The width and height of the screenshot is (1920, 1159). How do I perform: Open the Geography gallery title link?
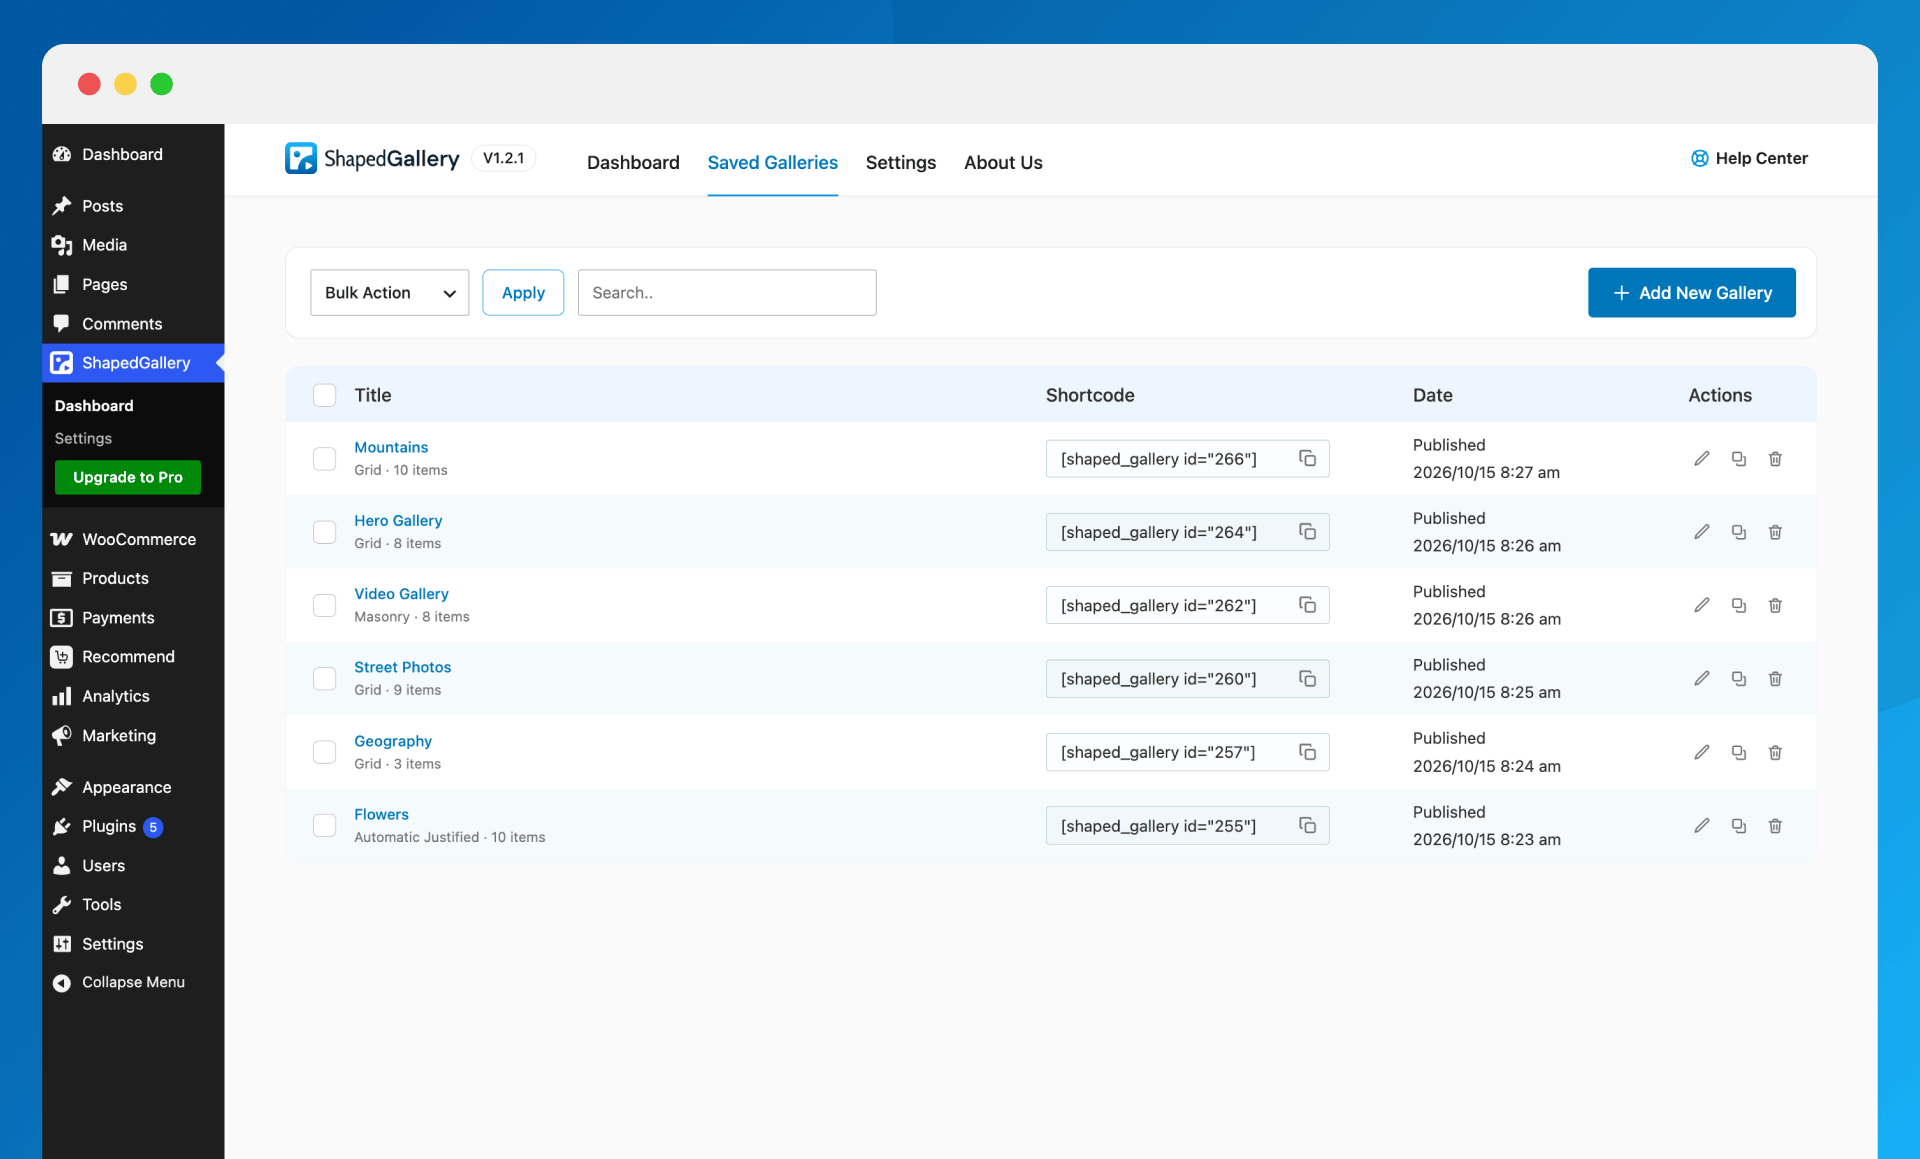[x=393, y=741]
